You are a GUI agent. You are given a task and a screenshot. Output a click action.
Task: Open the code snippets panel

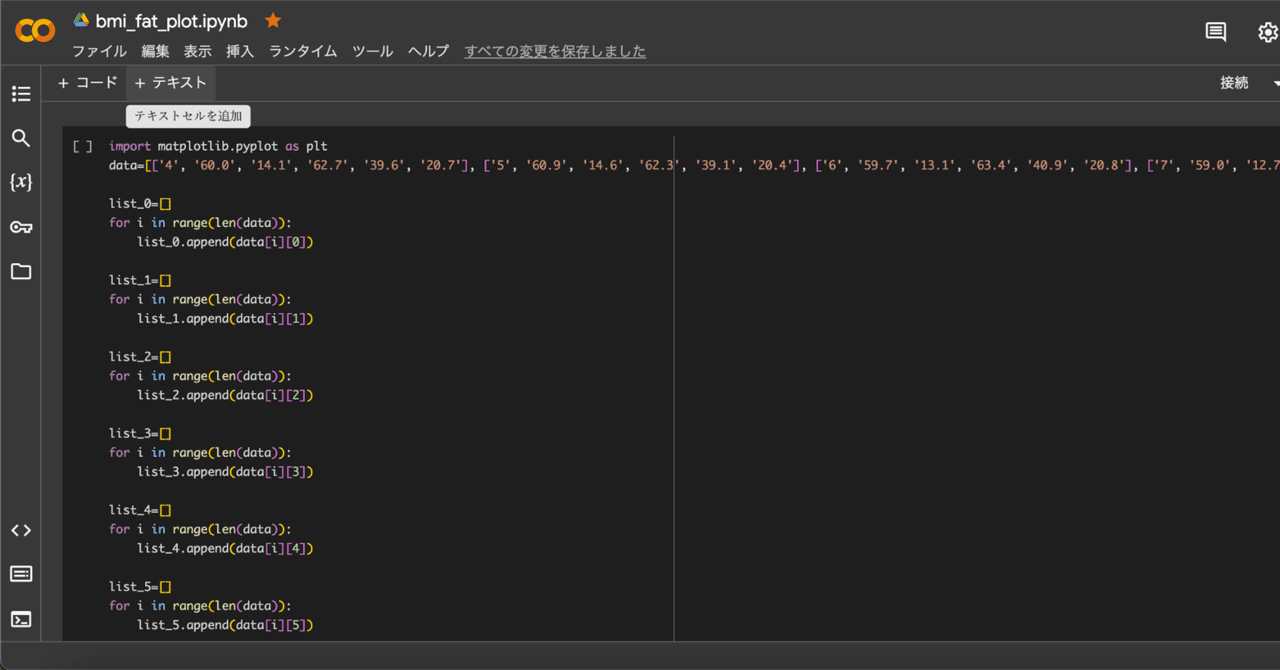click(x=20, y=530)
